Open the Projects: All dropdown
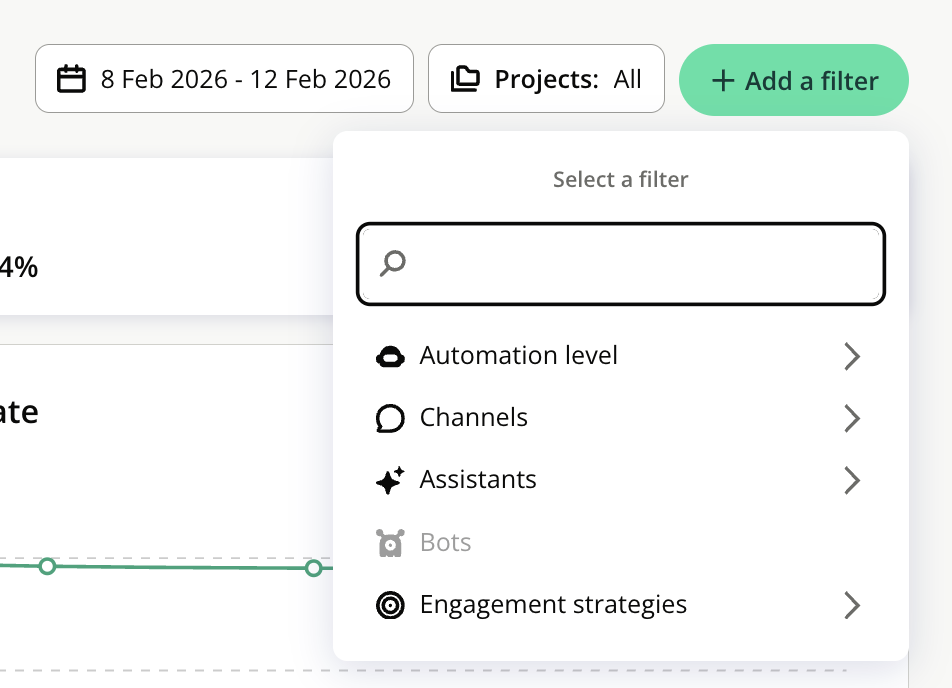 [567, 79]
